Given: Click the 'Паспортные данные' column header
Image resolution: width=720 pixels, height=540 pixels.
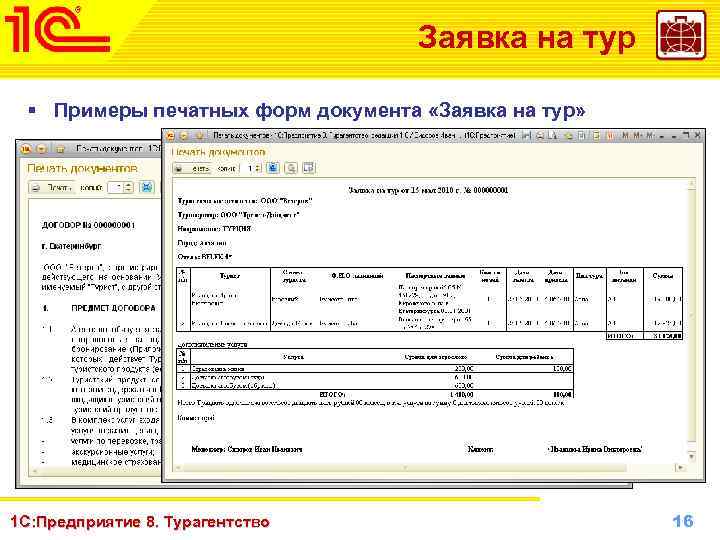Looking at the screenshot, I should coord(435,276).
